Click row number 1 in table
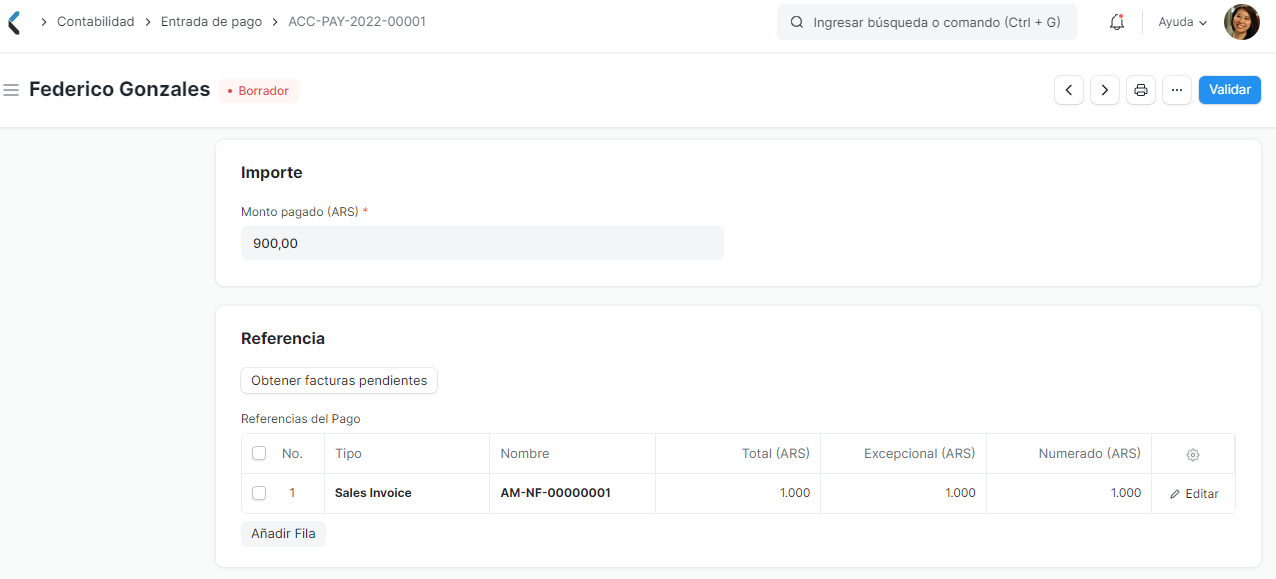This screenshot has height=579, width=1276. 292,493
